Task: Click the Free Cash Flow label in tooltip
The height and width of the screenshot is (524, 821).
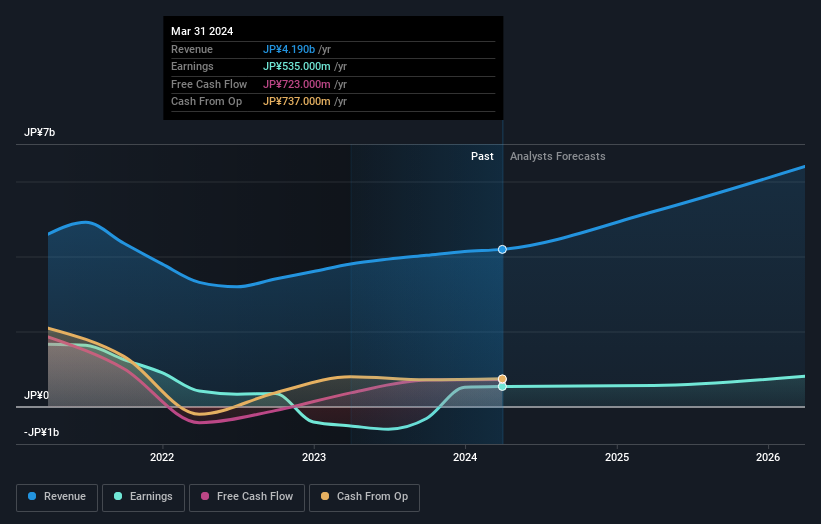Action: [209, 84]
